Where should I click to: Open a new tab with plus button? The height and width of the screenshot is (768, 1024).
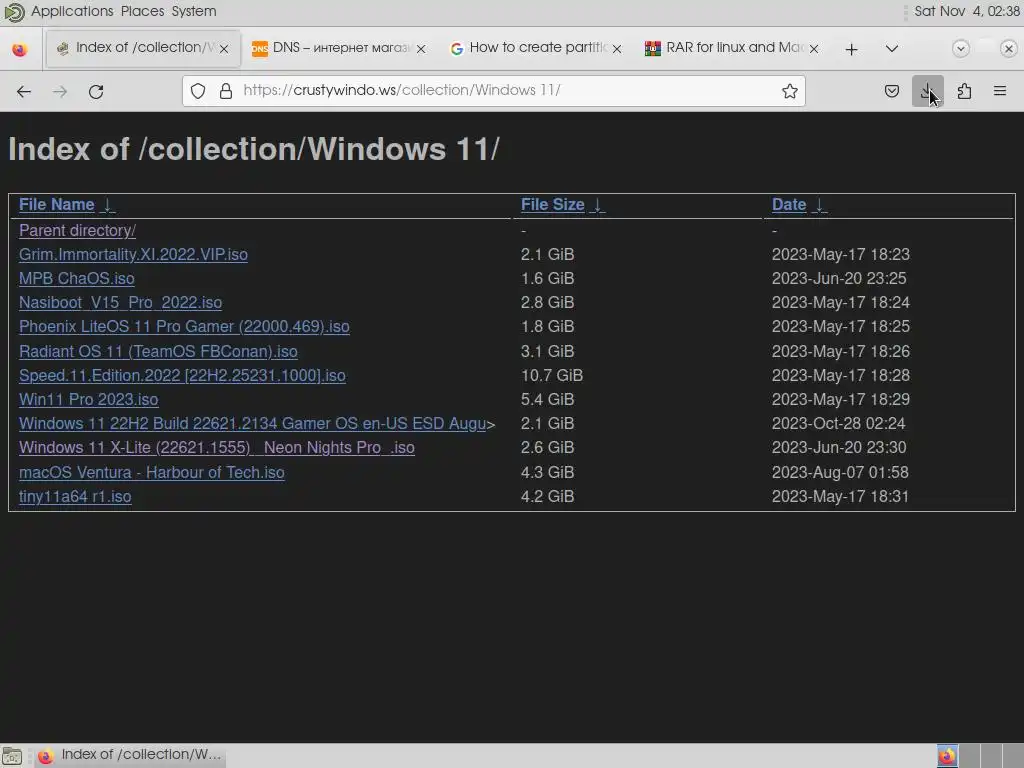tap(851, 49)
